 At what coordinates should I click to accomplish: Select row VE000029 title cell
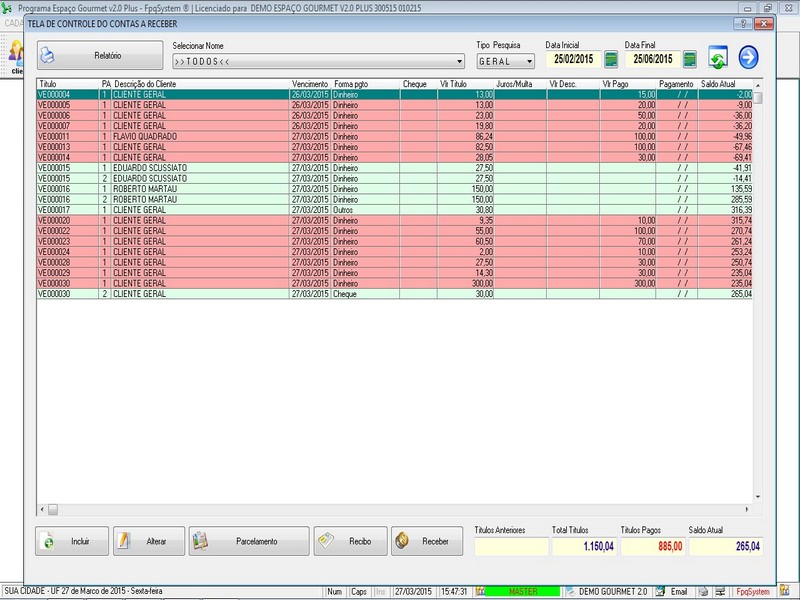(x=68, y=273)
